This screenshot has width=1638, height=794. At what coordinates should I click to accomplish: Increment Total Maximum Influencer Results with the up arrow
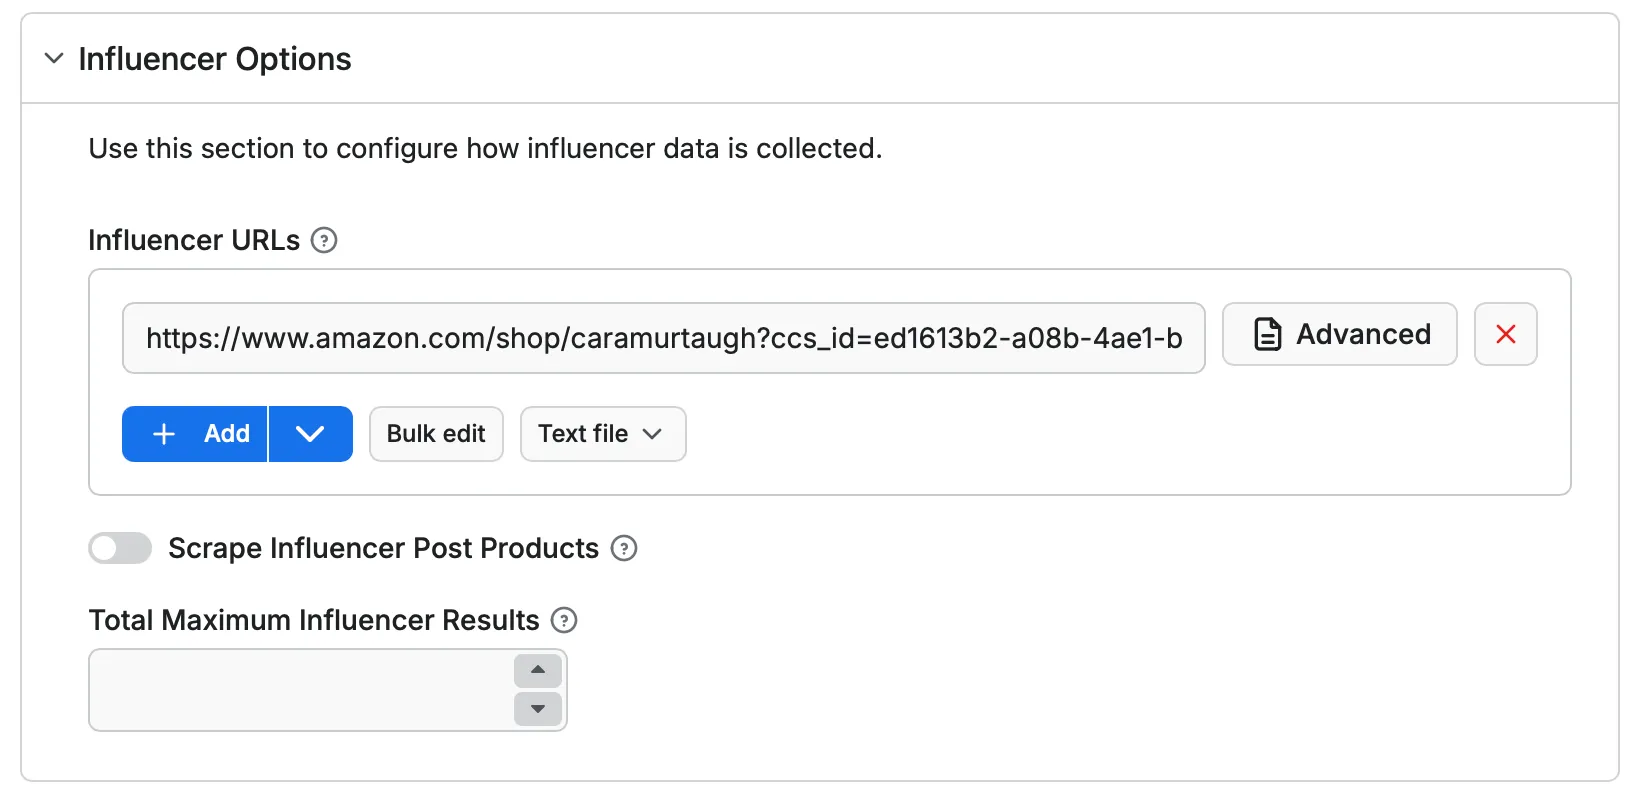[x=537, y=670]
